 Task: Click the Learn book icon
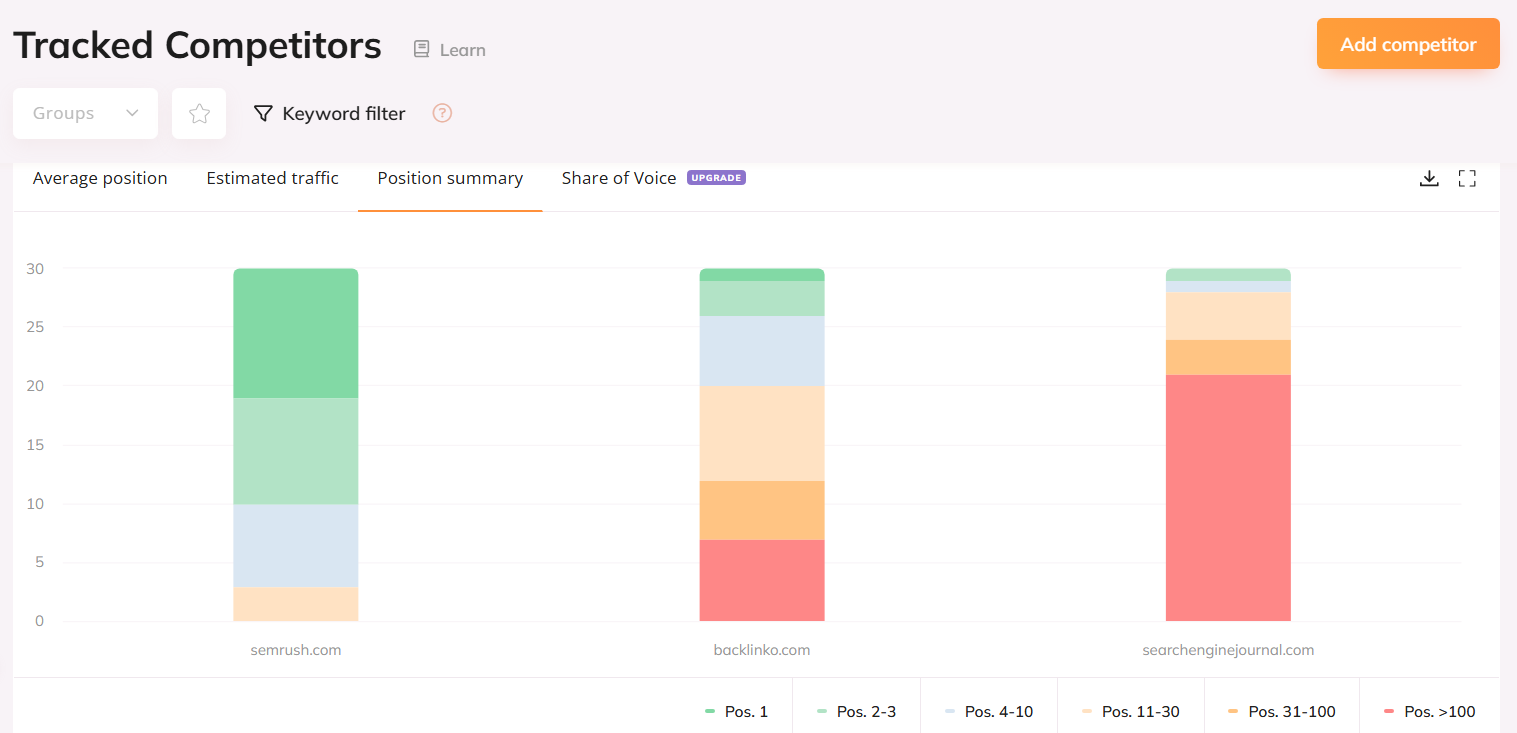pyautogui.click(x=422, y=49)
